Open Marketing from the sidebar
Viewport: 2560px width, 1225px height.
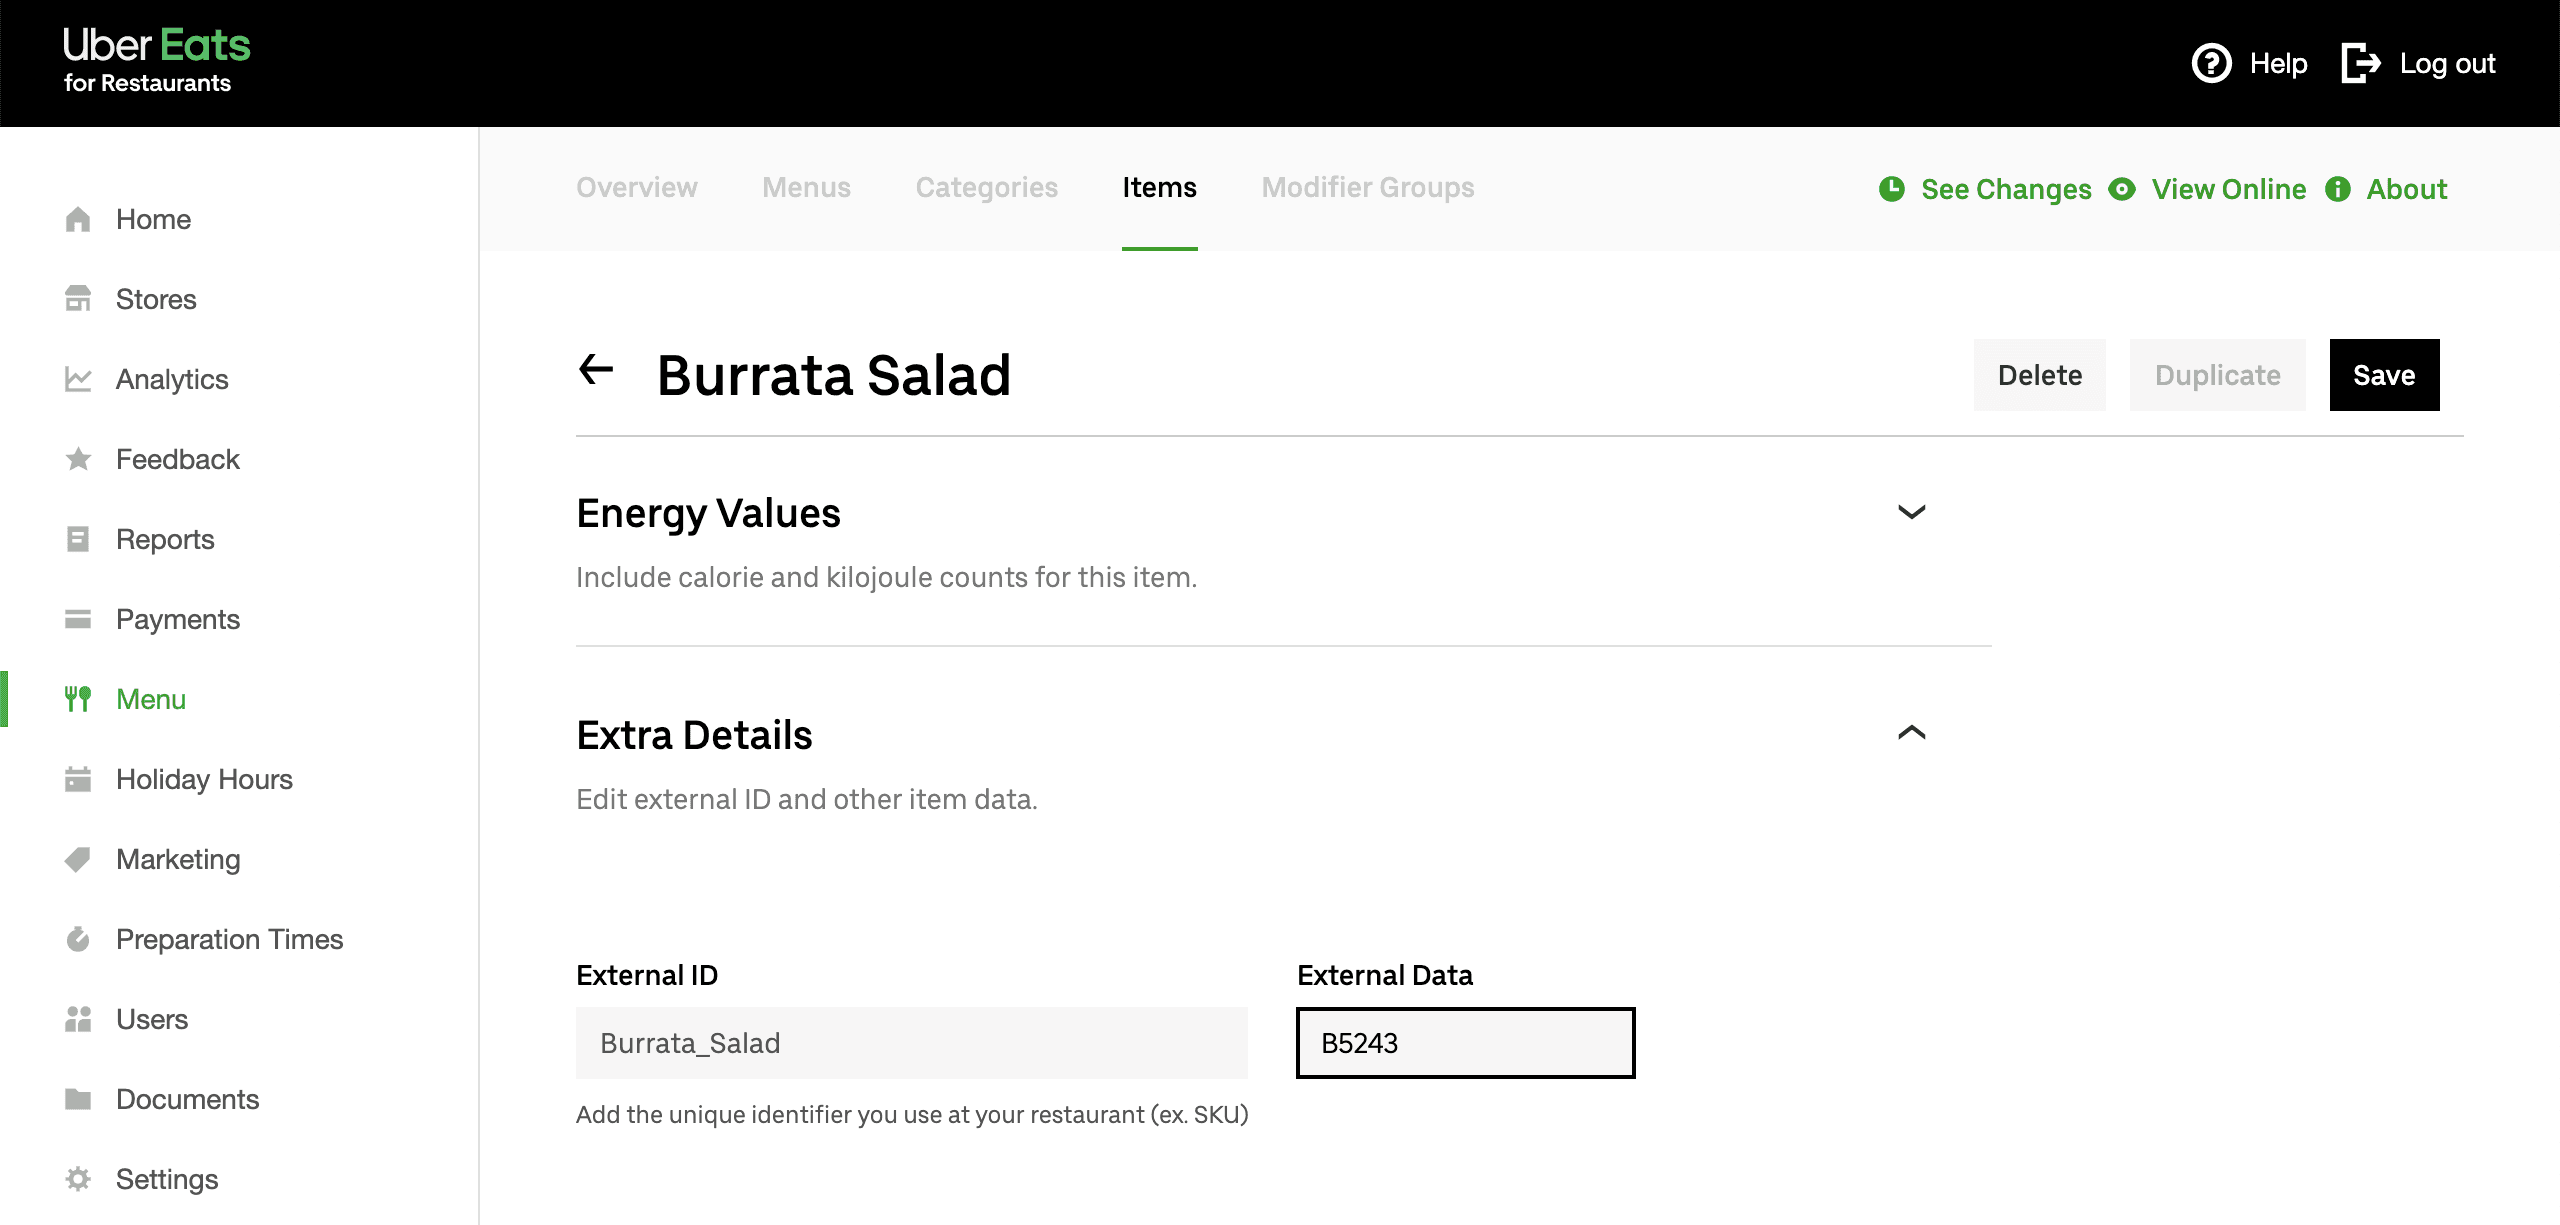(x=178, y=859)
